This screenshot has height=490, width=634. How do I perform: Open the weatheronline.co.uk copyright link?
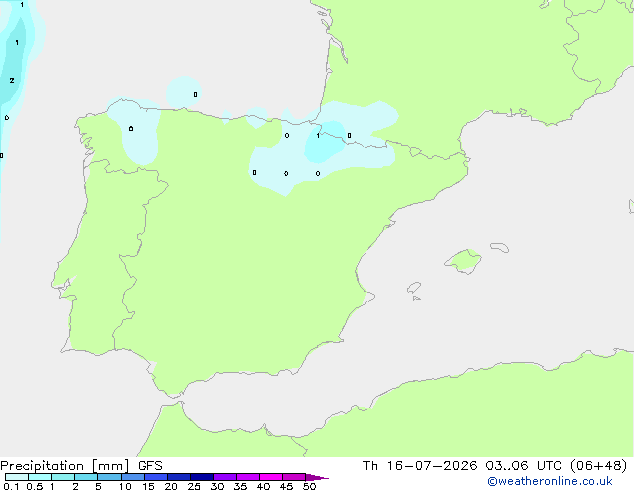coord(550,481)
